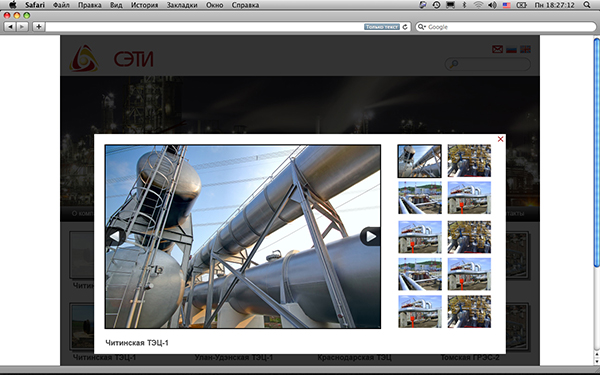Toggle the 'Только текст' reader button
The width and height of the screenshot is (600, 375).
382,27
